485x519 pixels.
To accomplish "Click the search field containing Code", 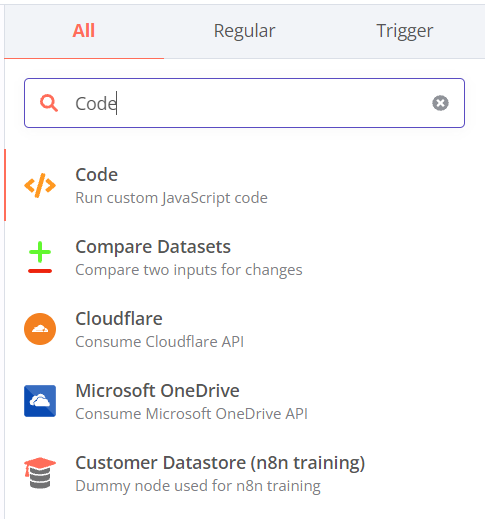I will [244, 103].
